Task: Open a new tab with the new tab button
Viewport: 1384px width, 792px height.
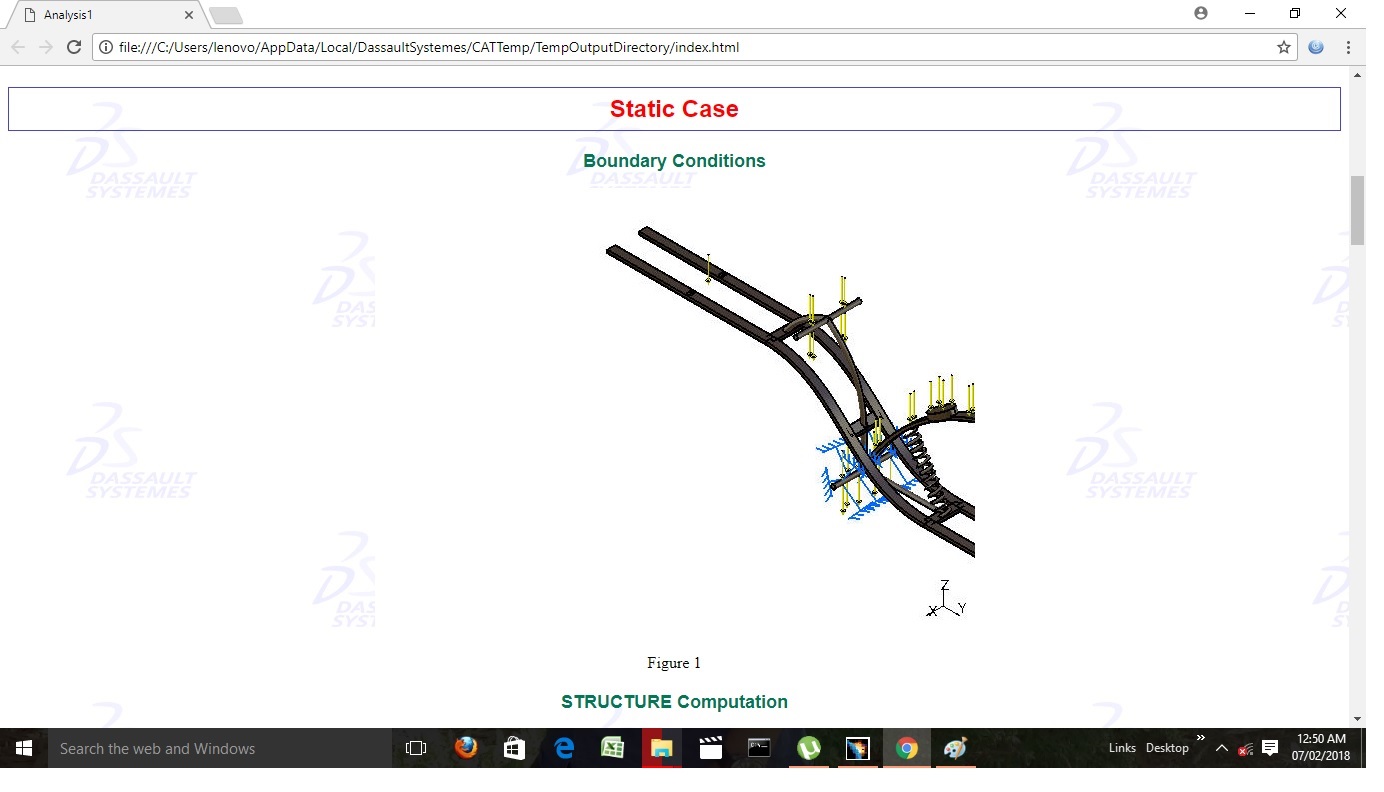Action: 227,15
